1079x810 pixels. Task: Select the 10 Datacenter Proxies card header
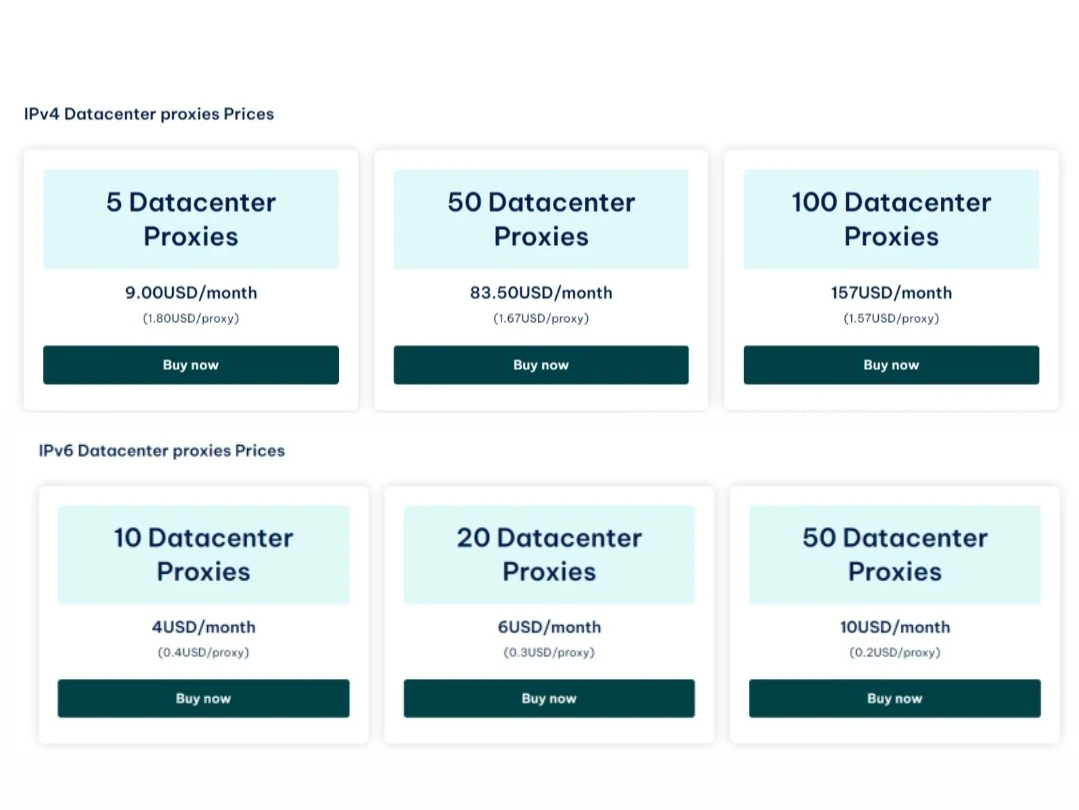(x=203, y=554)
